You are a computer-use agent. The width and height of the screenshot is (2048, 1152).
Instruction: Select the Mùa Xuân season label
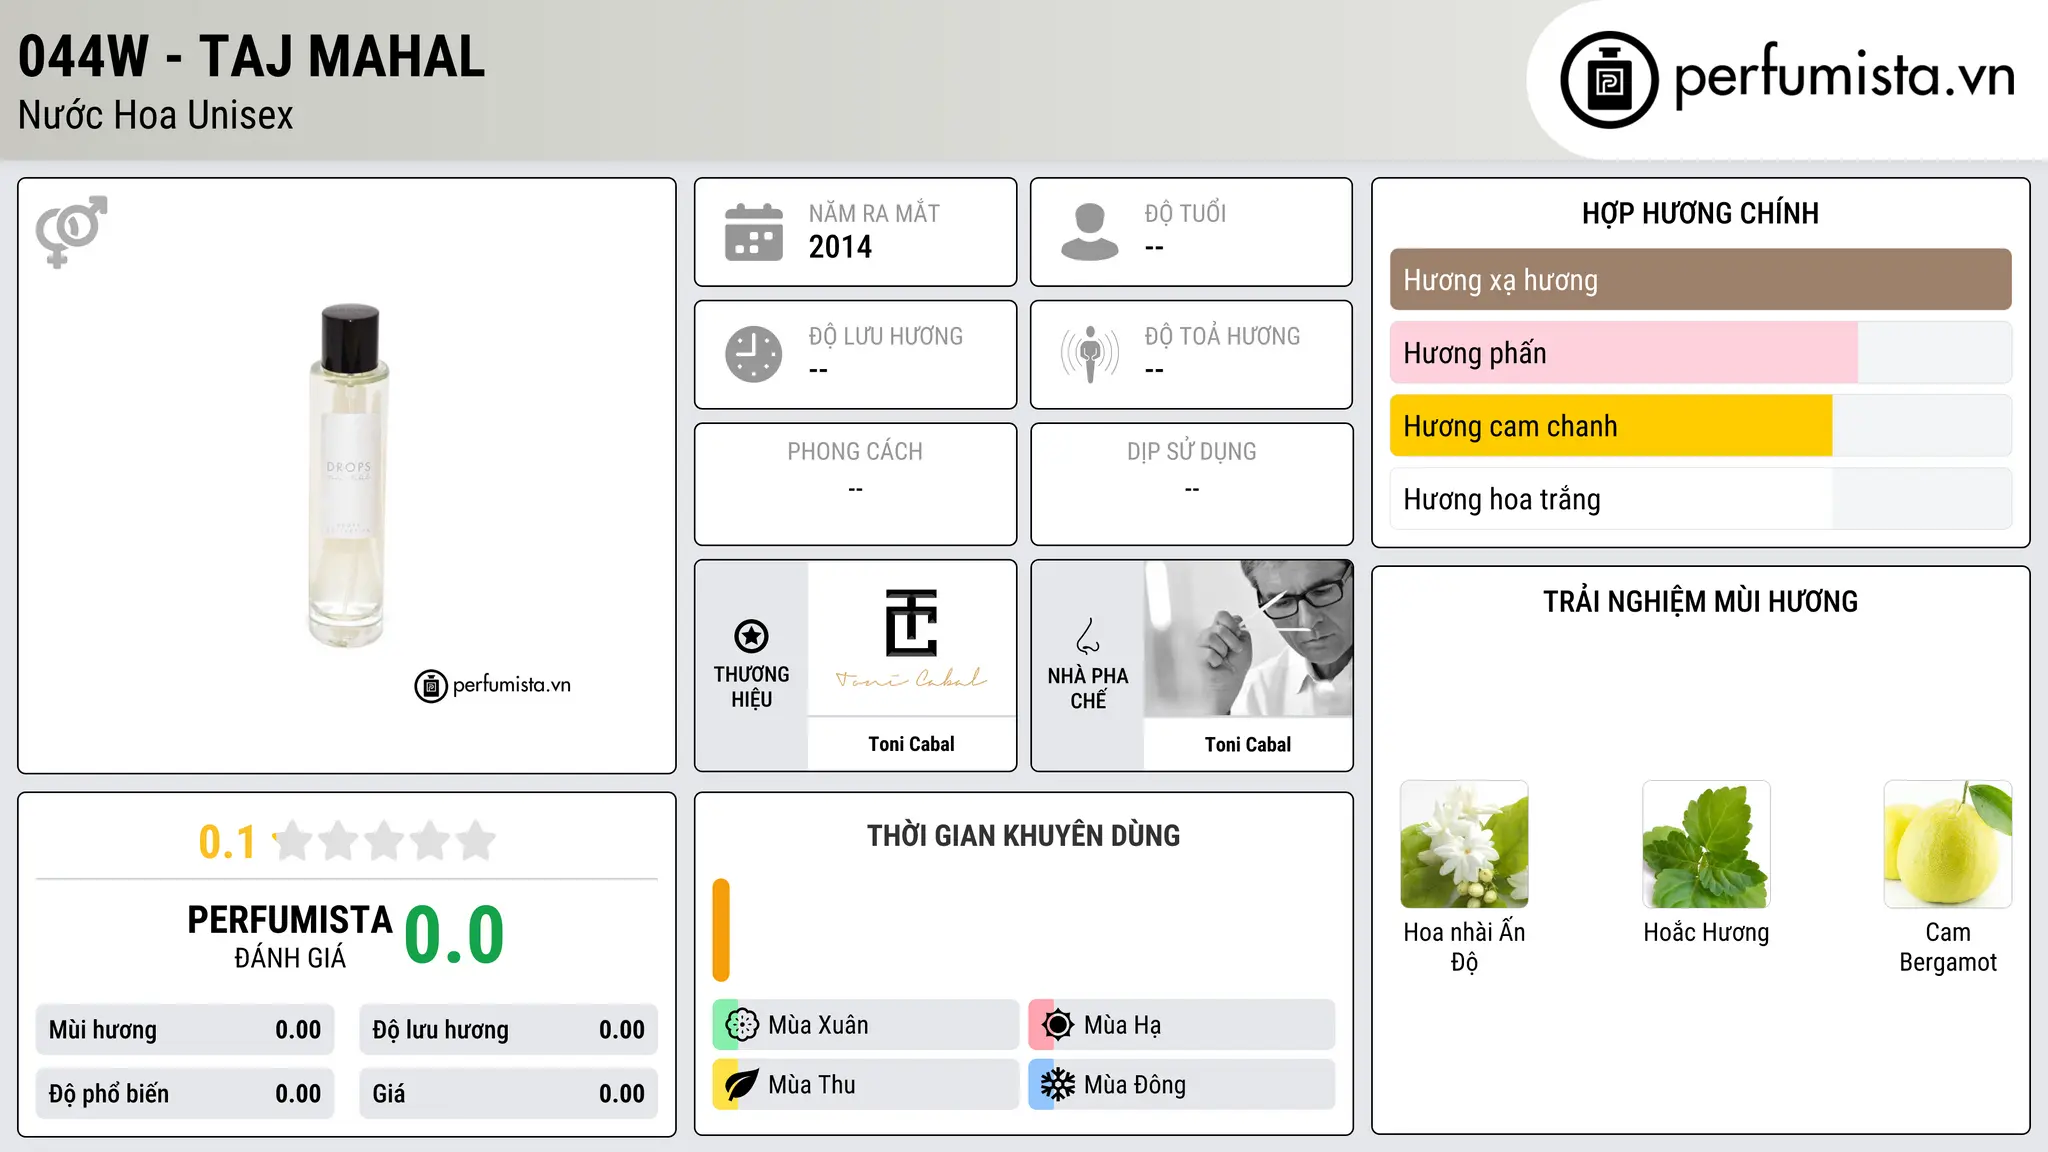(818, 1025)
